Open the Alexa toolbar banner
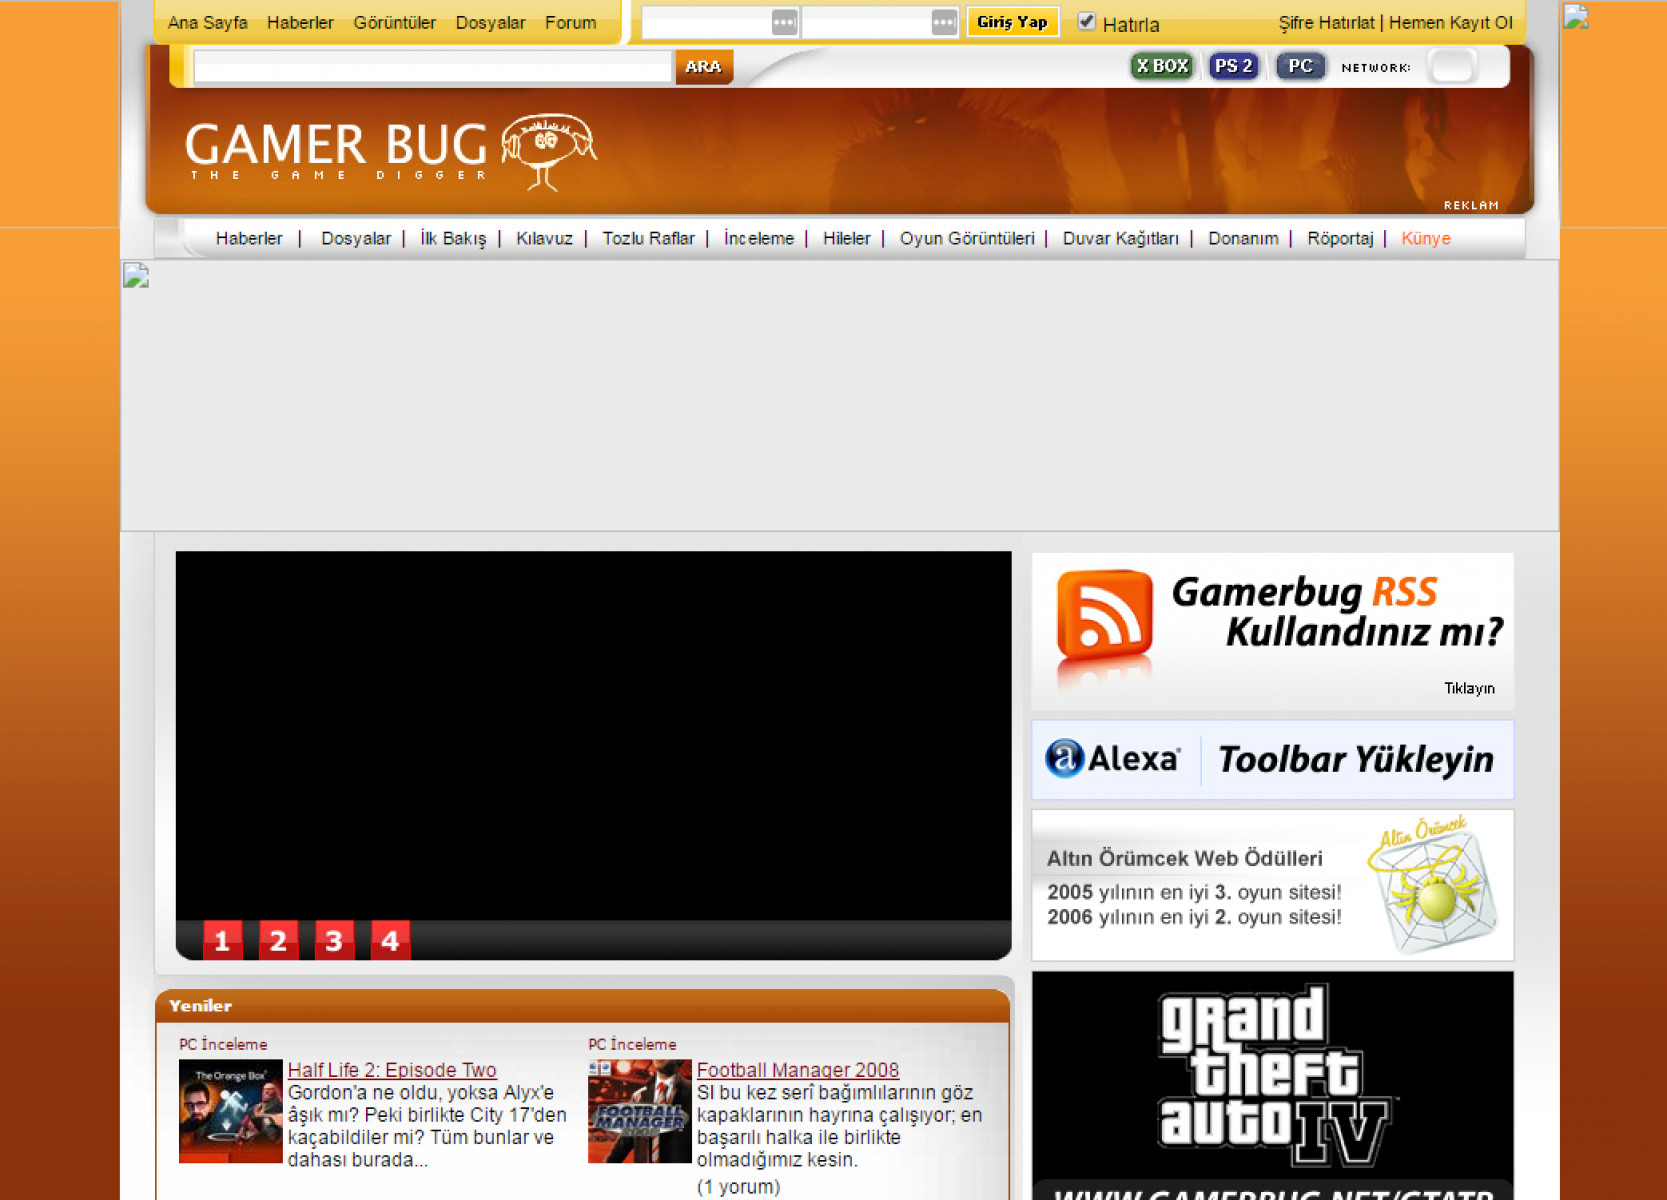The width and height of the screenshot is (1667, 1200). (1272, 759)
